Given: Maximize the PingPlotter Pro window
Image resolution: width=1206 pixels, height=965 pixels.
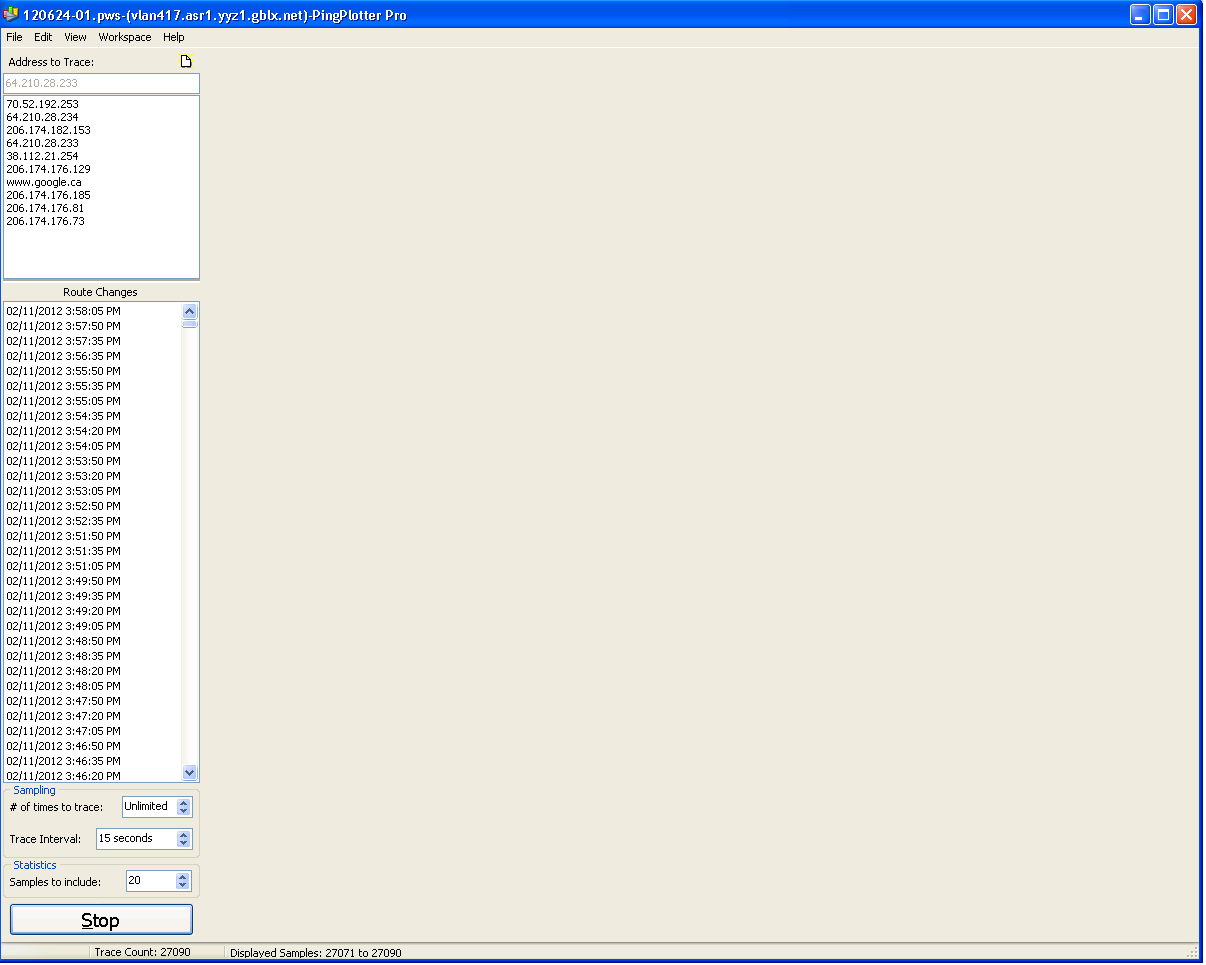Looking at the screenshot, I should coord(1163,15).
